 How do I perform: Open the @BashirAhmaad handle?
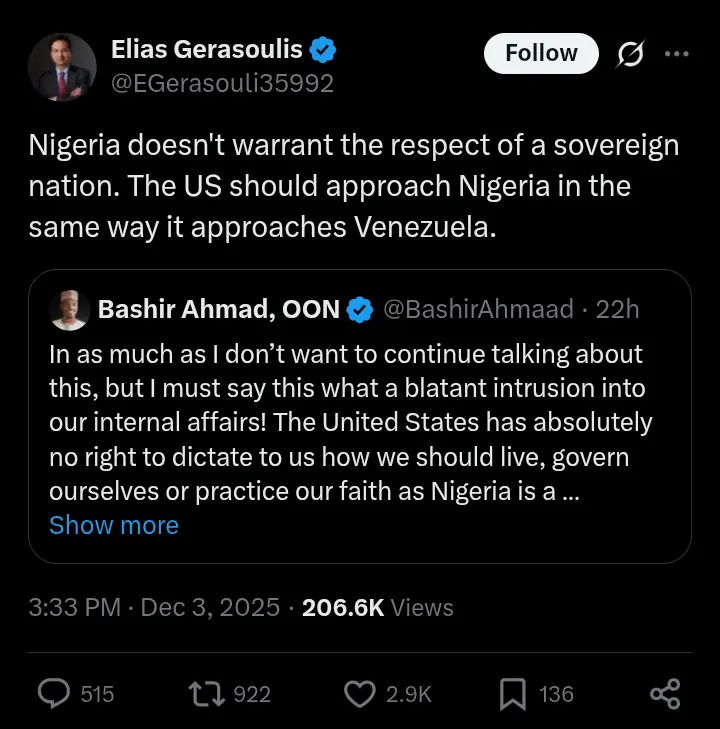(x=479, y=310)
